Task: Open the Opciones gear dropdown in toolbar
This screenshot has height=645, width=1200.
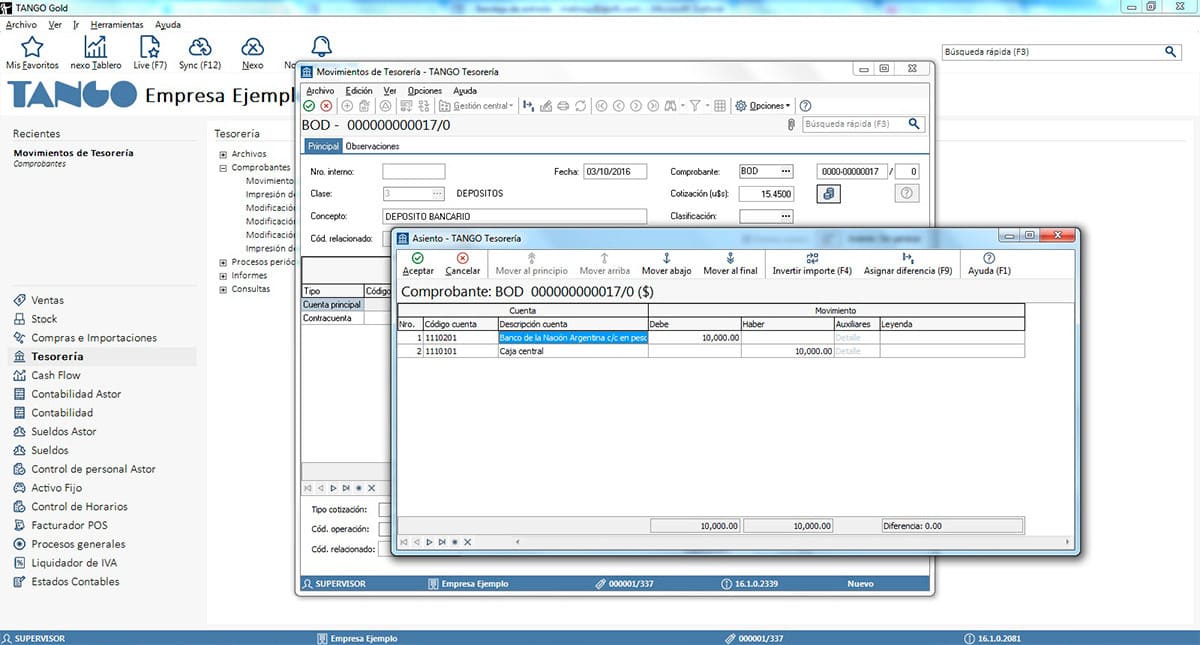Action: pyautogui.click(x=762, y=106)
